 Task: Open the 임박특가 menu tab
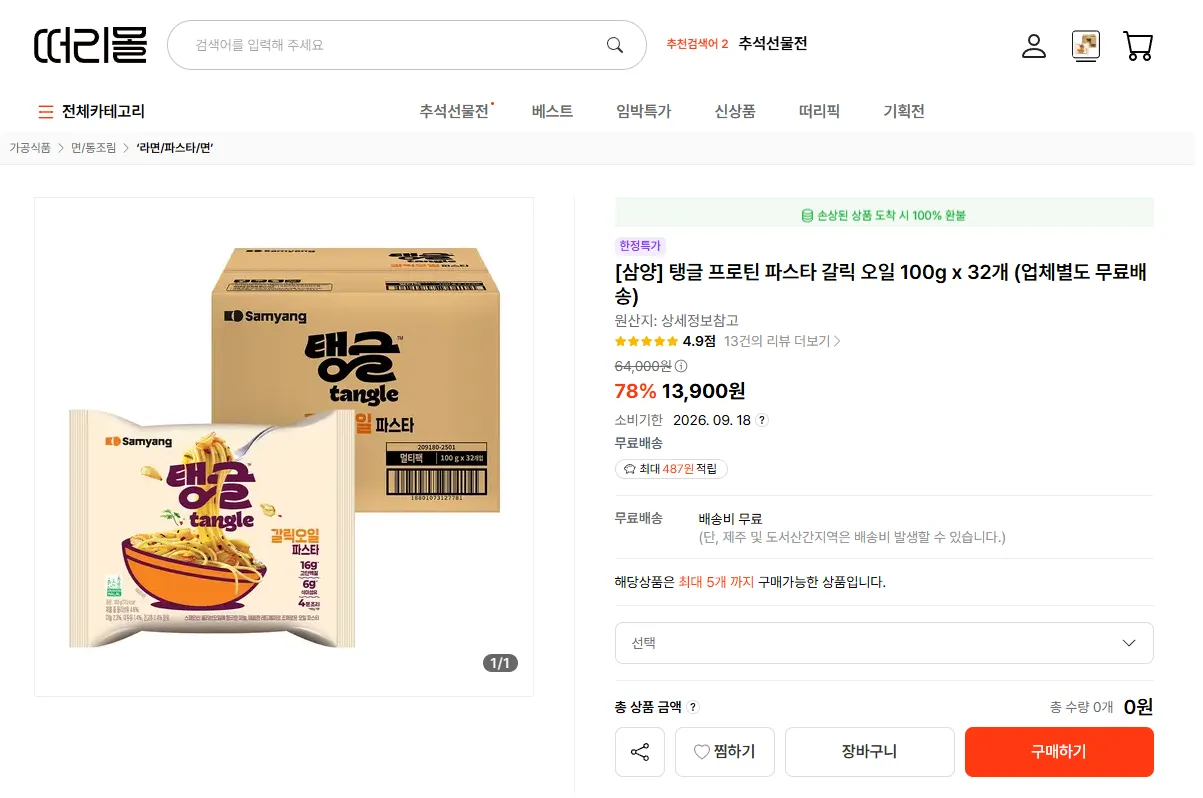(643, 111)
